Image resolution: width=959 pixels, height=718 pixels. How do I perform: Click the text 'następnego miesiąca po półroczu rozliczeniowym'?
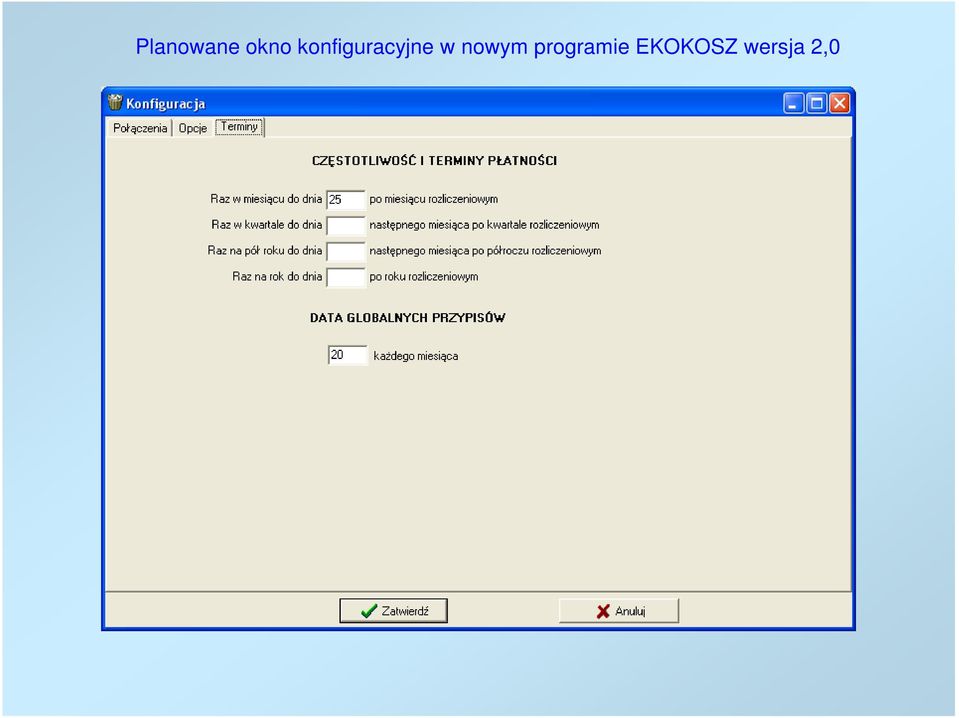coord(485,251)
